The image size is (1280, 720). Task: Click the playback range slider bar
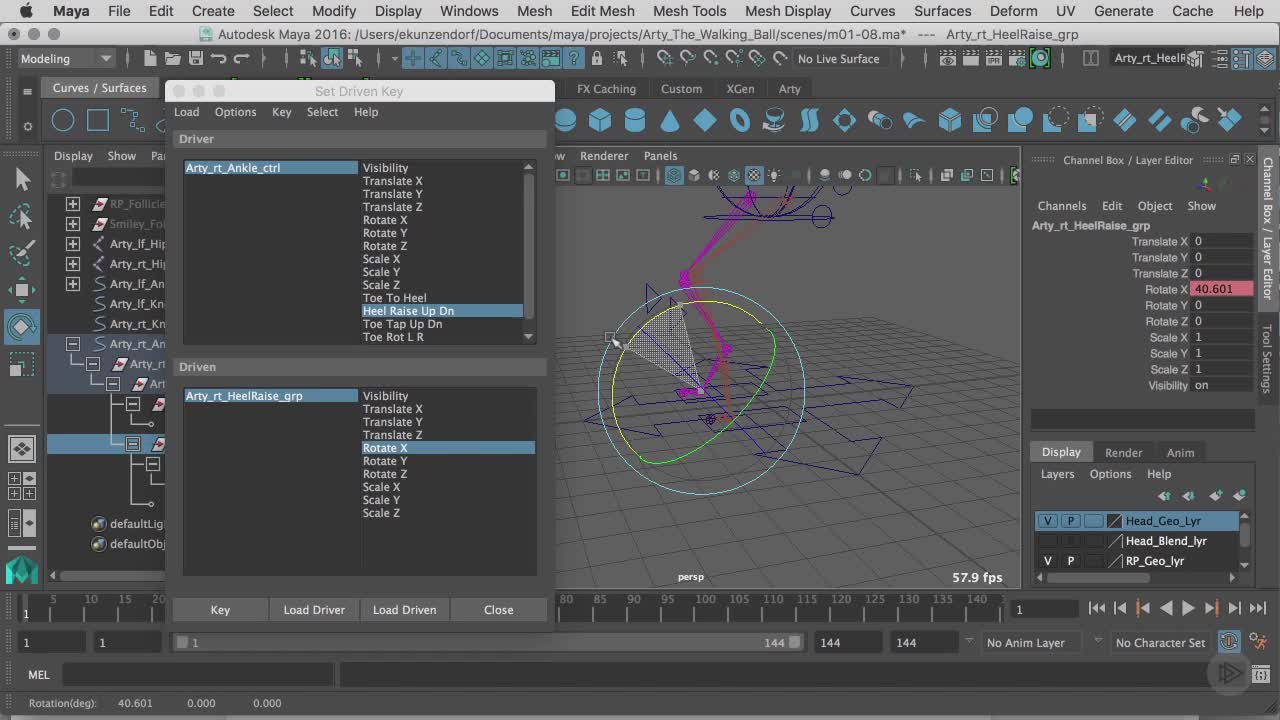(489, 642)
